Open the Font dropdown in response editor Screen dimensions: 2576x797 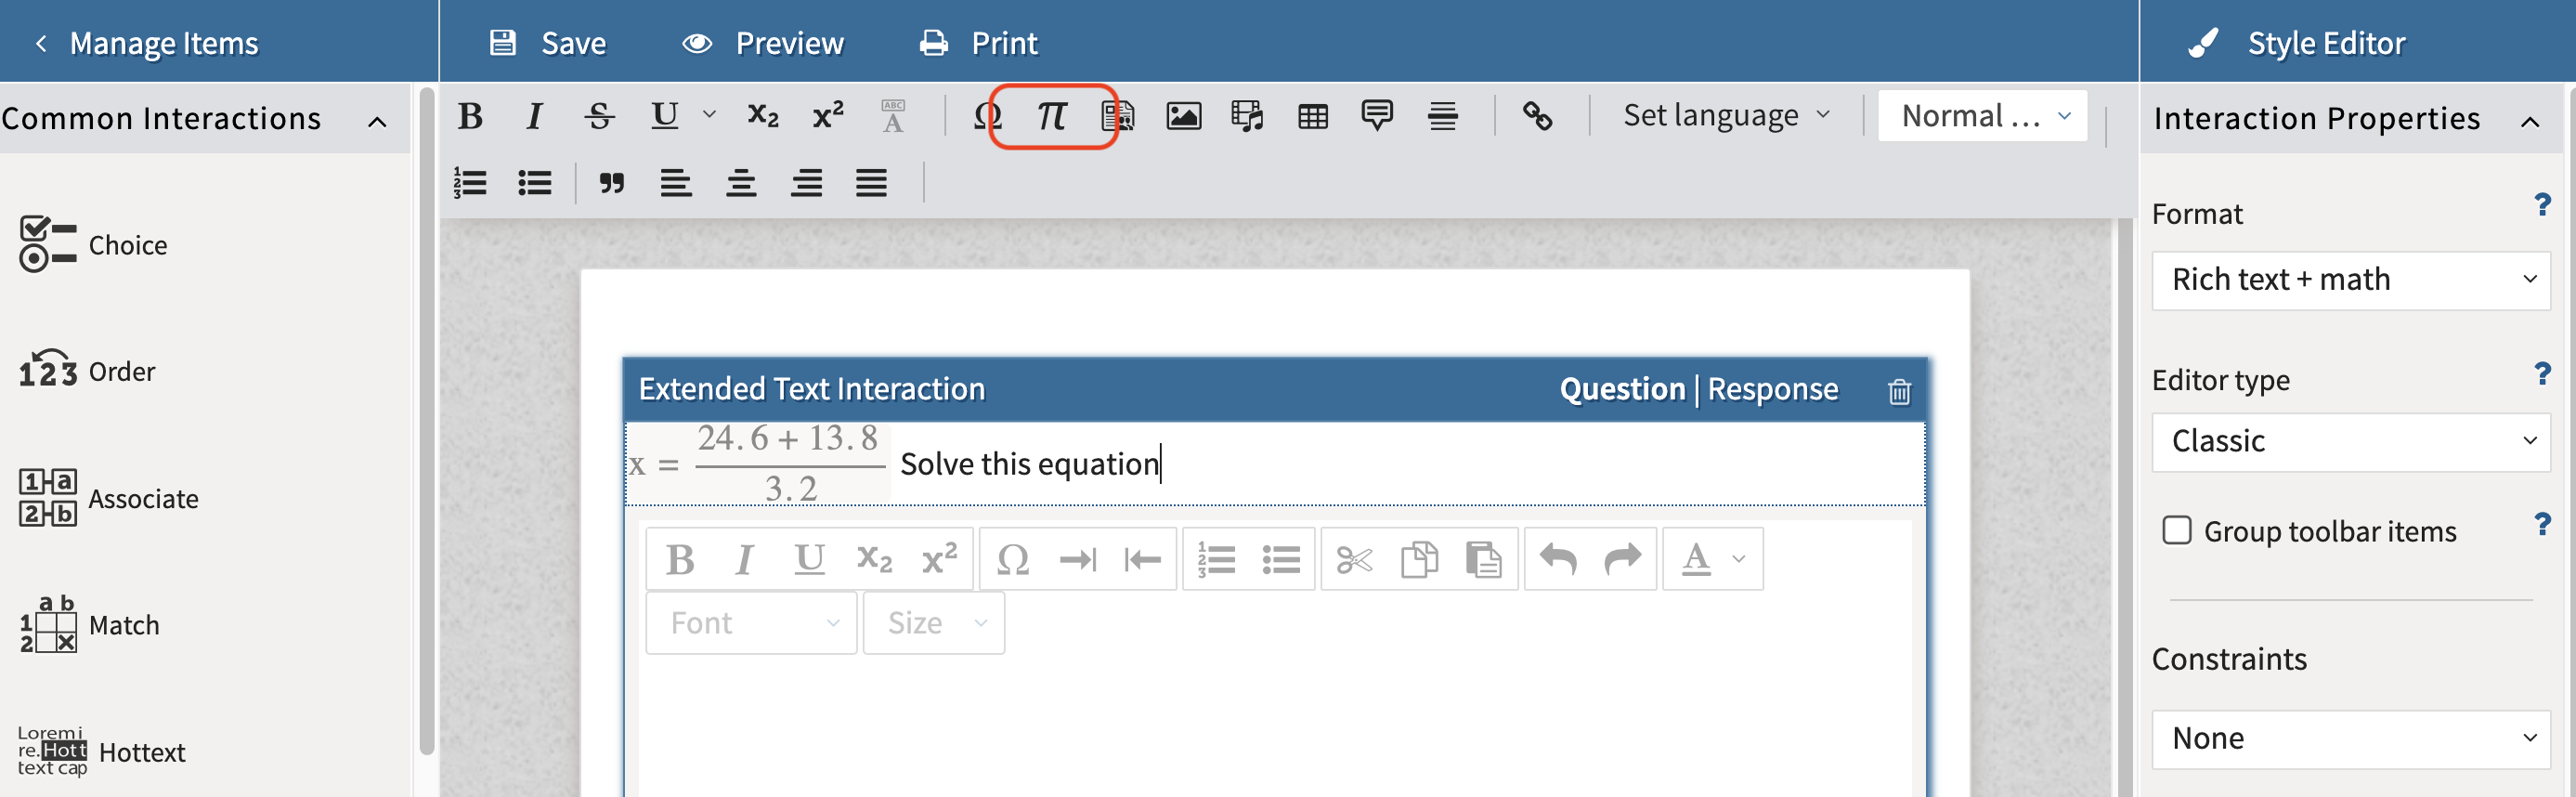click(x=752, y=623)
